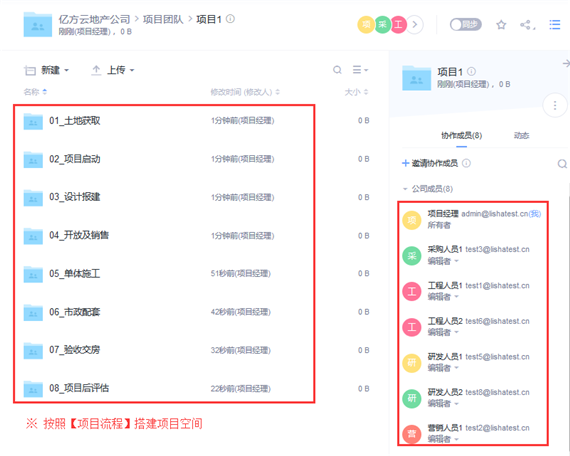Click 邀请协作成员 to invite collaborators

click(x=430, y=163)
